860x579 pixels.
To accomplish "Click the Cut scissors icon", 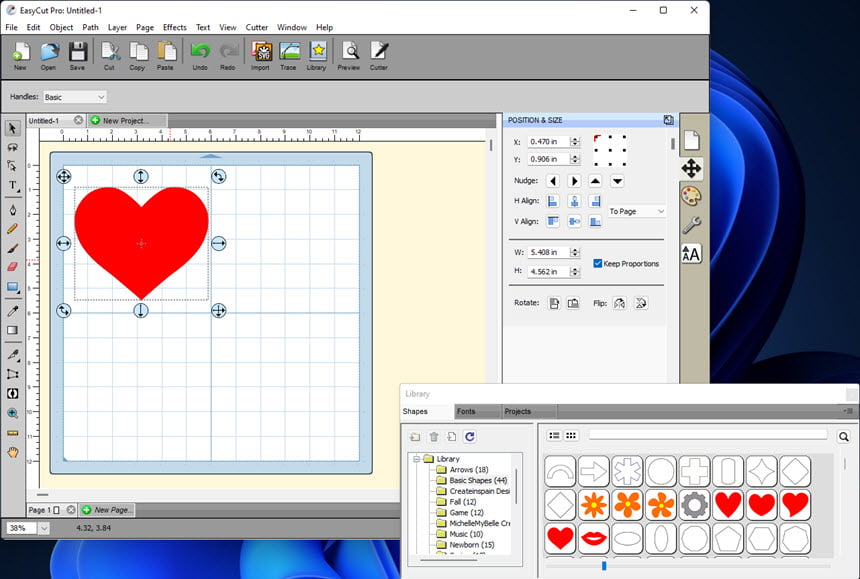I will pos(110,55).
